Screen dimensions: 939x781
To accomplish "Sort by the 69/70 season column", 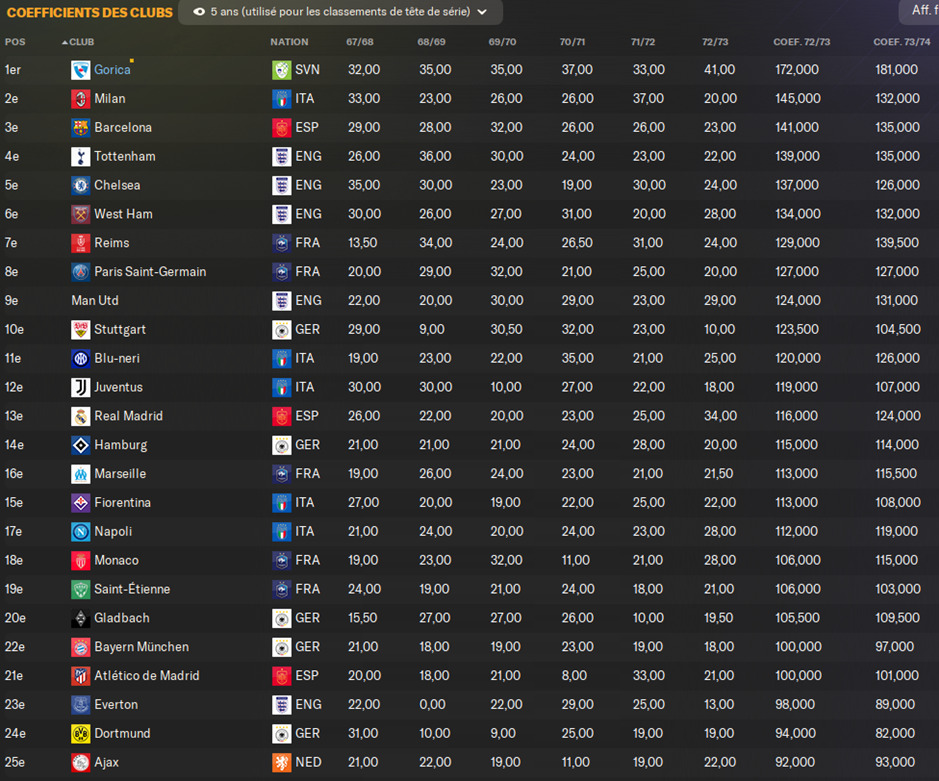I will click(x=502, y=42).
